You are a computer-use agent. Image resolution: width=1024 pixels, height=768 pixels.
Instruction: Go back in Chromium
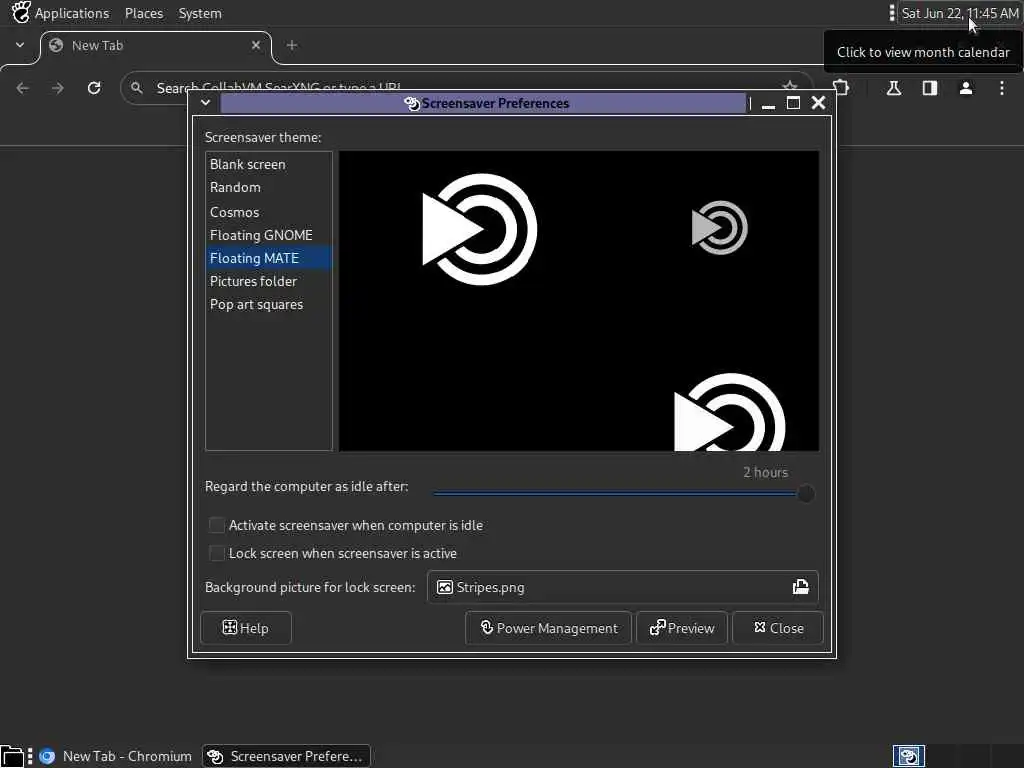coord(23,88)
